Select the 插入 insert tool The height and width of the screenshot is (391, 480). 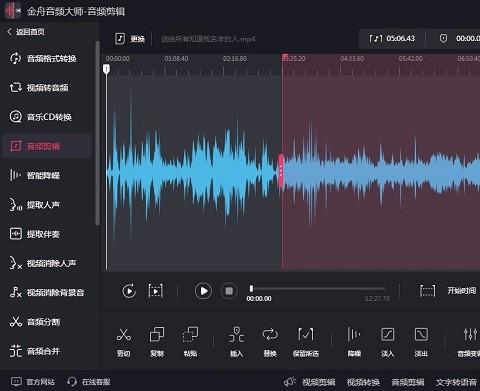click(x=237, y=341)
